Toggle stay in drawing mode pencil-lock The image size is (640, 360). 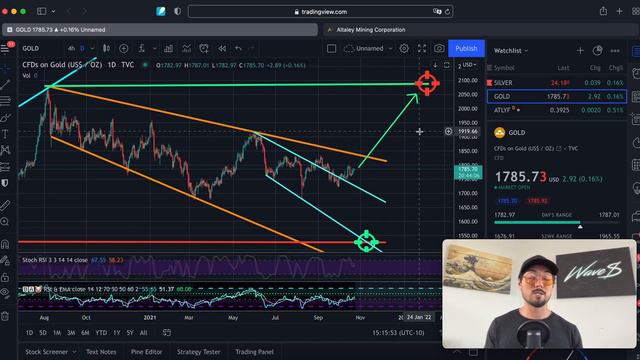(5, 260)
